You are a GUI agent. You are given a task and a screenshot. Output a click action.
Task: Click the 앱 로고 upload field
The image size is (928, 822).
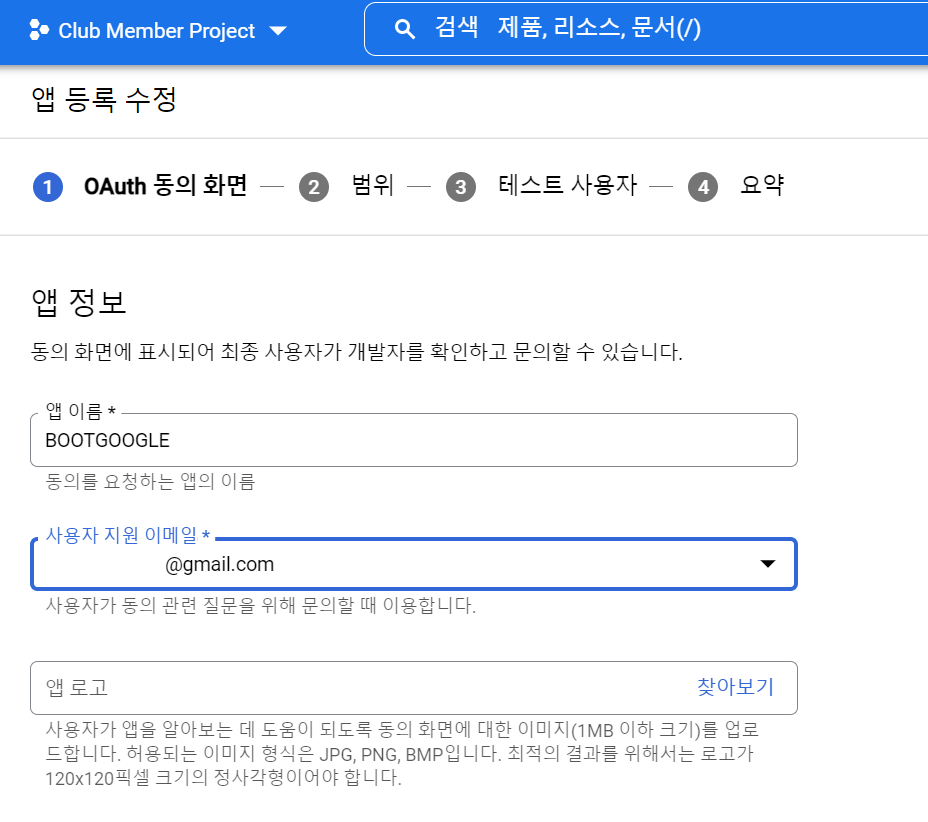tap(414, 688)
